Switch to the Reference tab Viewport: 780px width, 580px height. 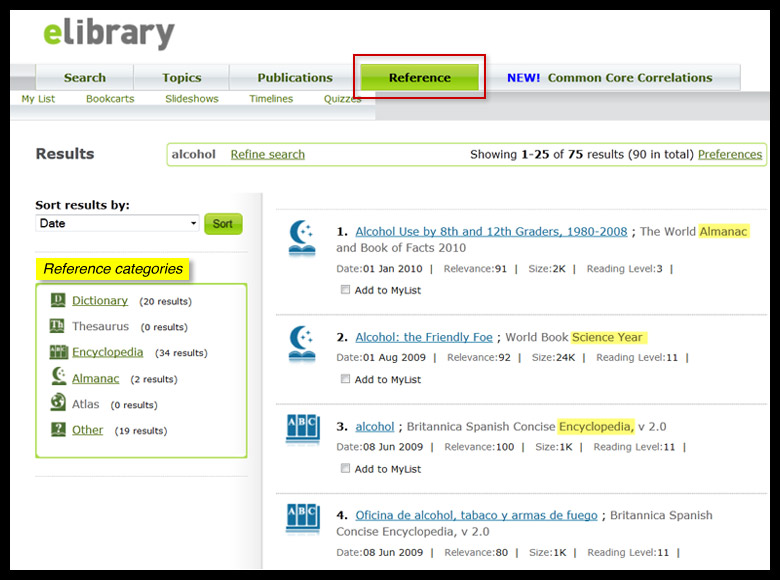tap(419, 78)
